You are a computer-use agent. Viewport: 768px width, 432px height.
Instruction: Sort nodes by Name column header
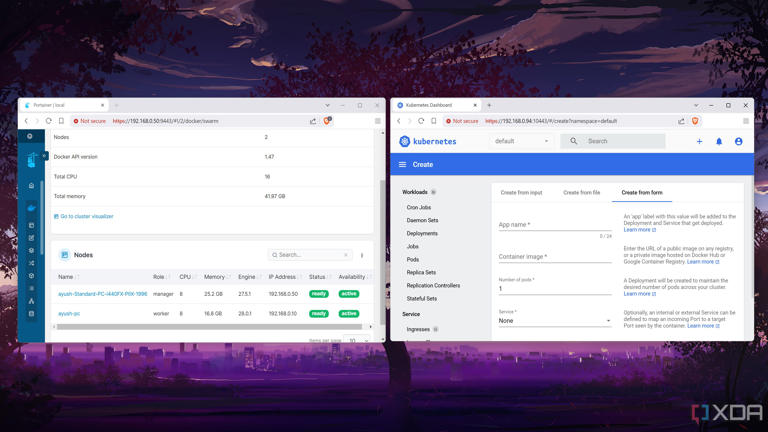point(66,277)
